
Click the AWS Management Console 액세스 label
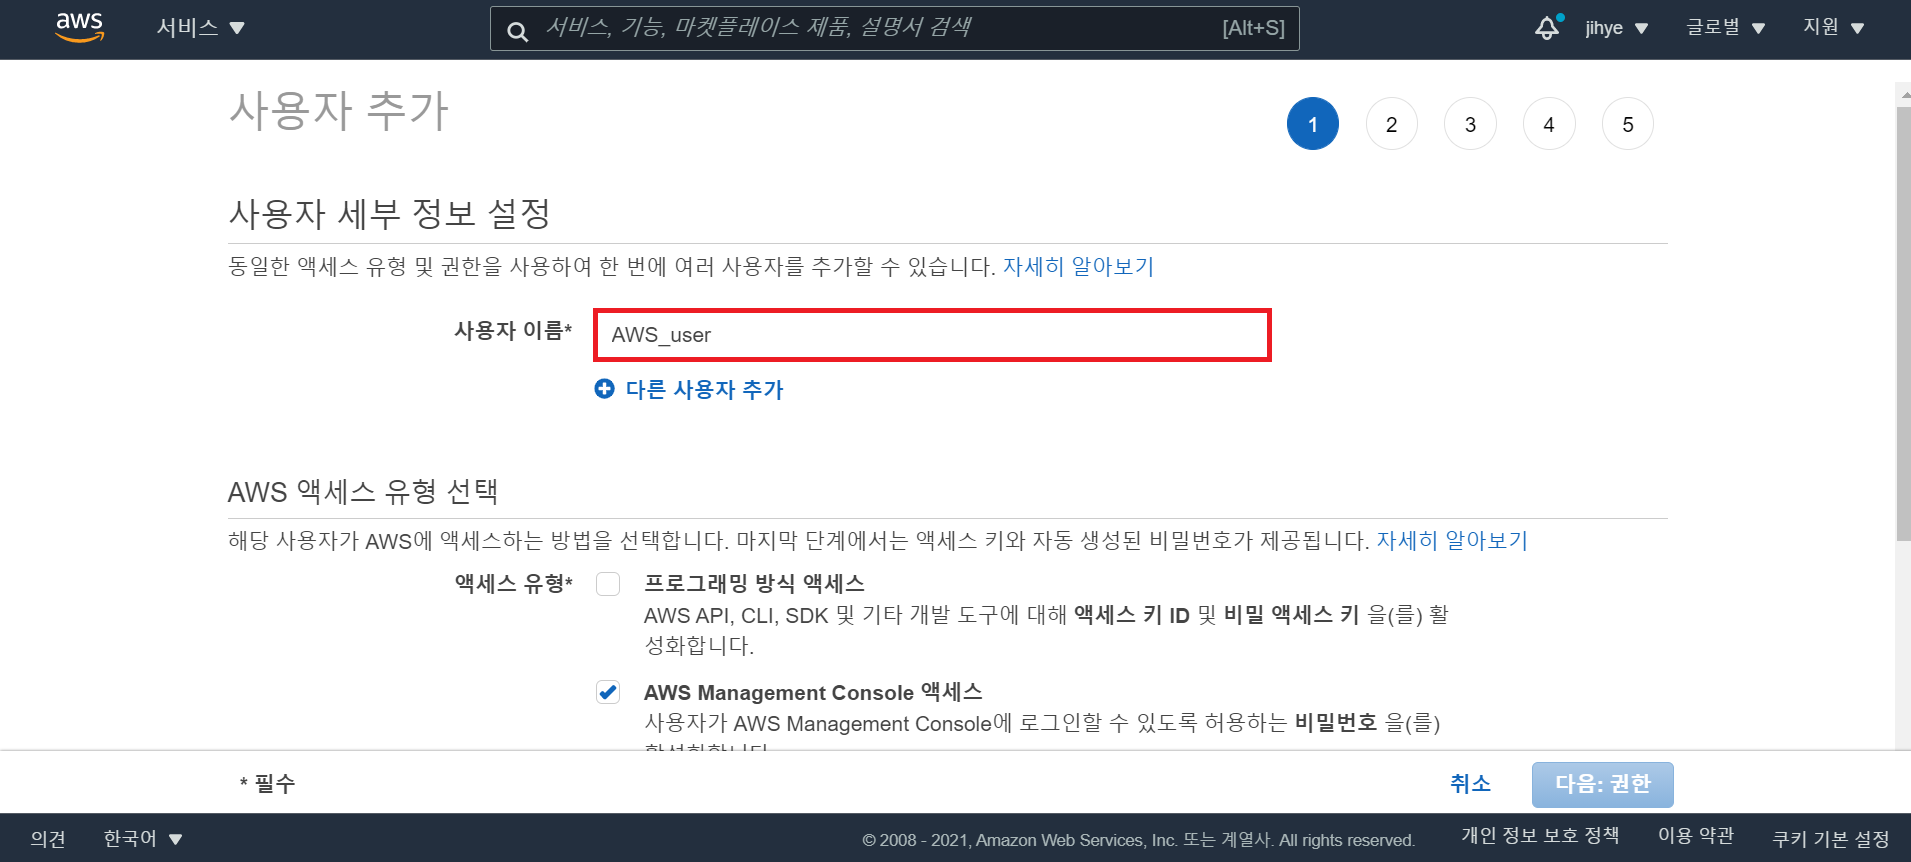[813, 692]
